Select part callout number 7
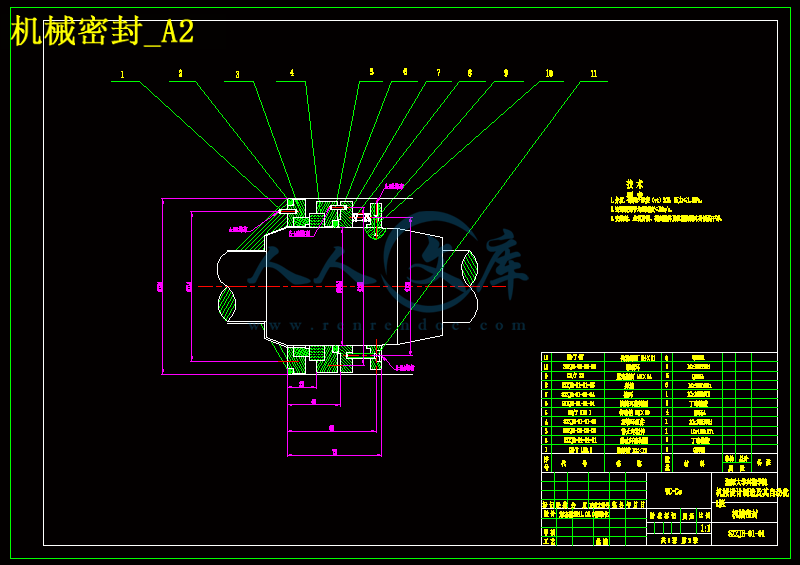 coord(438,73)
